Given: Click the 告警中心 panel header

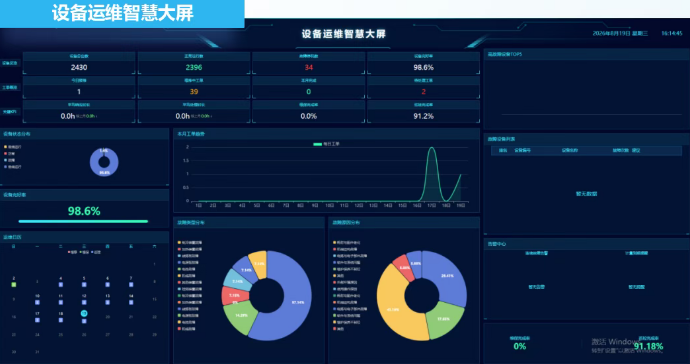Looking at the screenshot, I should click(x=586, y=244).
